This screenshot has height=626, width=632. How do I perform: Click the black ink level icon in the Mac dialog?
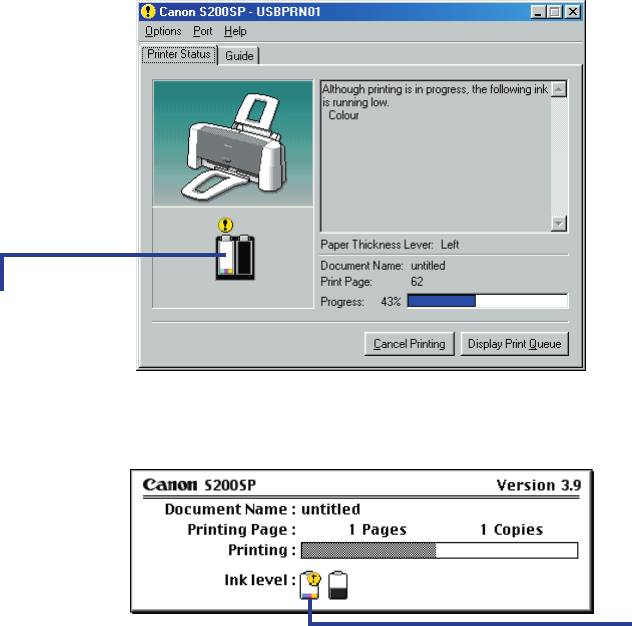tap(338, 585)
